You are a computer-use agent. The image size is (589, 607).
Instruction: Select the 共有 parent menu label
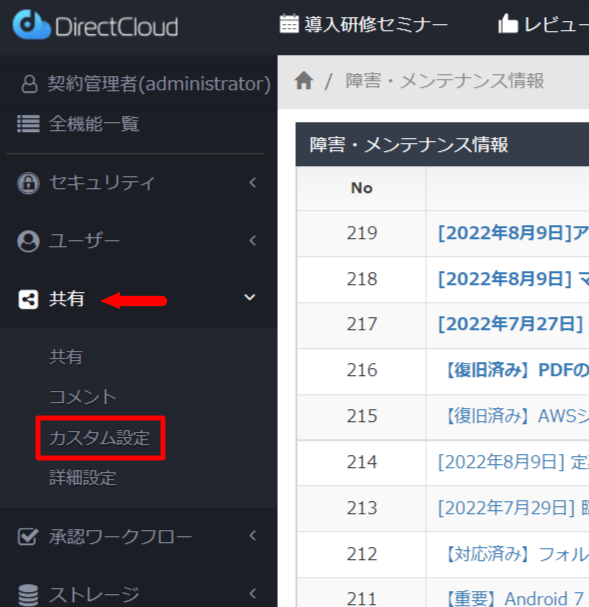pos(67,299)
